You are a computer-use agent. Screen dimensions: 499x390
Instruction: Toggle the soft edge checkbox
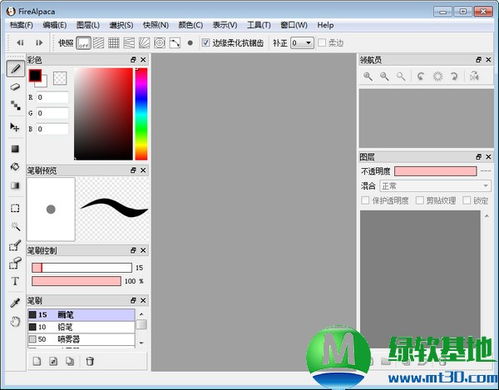pyautogui.click(x=322, y=43)
